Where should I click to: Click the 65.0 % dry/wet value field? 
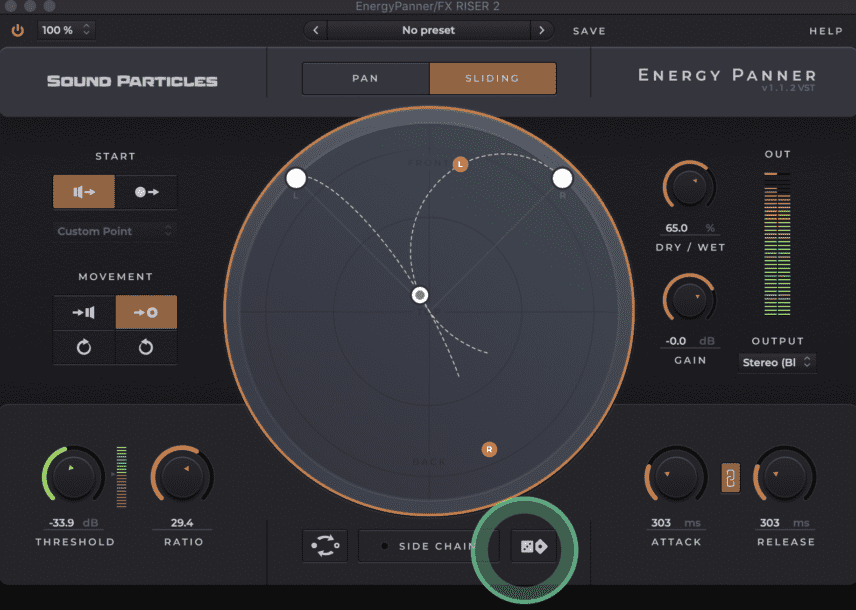pyautogui.click(x=689, y=228)
